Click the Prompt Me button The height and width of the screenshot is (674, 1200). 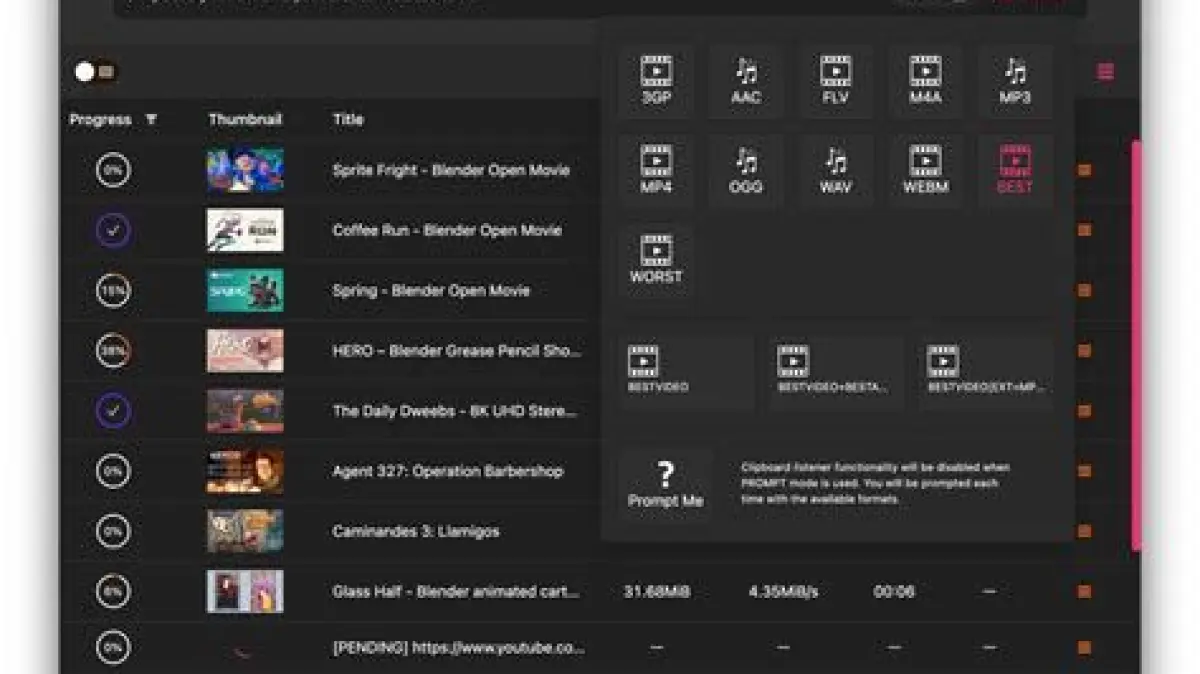(665, 485)
